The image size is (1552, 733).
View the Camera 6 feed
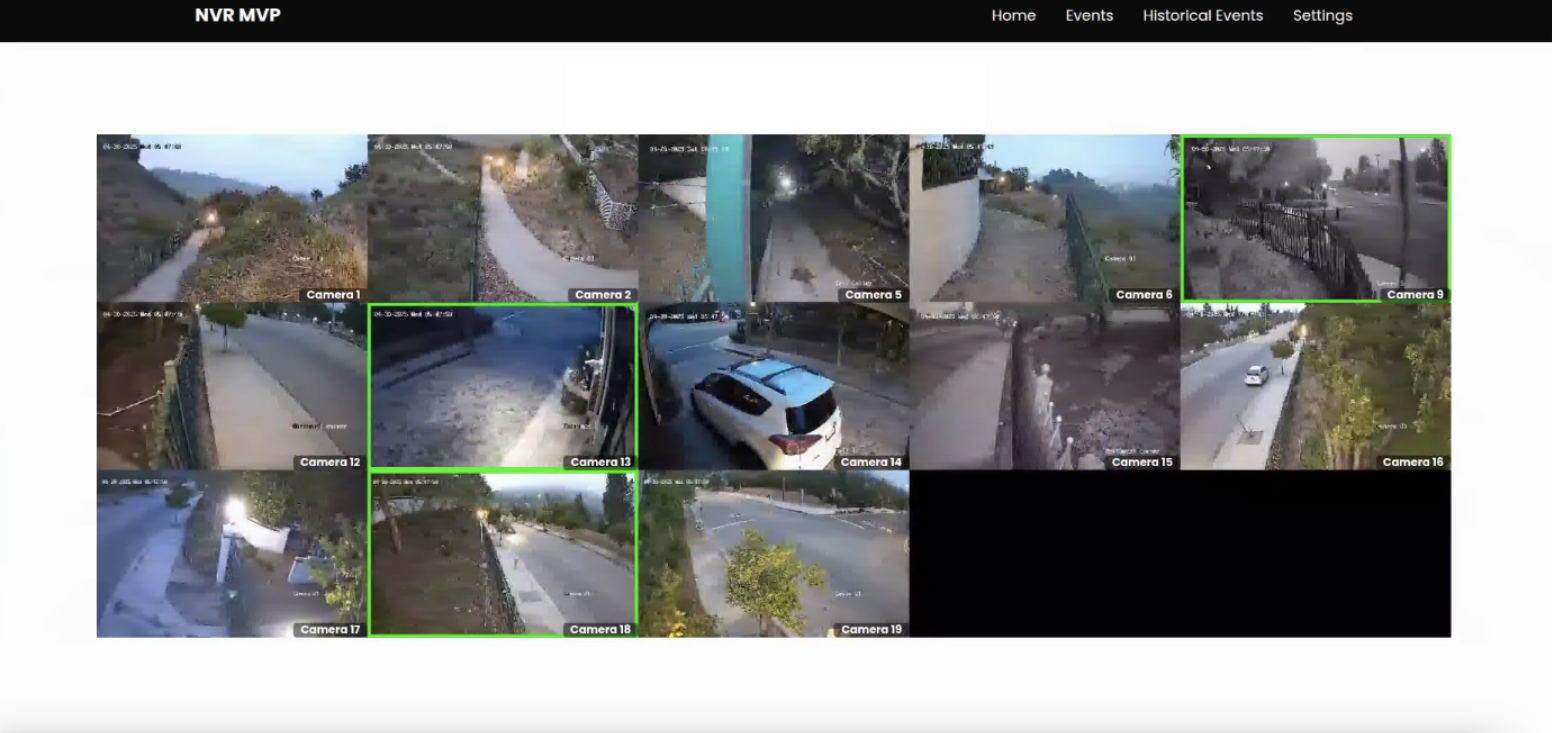pos(1045,218)
